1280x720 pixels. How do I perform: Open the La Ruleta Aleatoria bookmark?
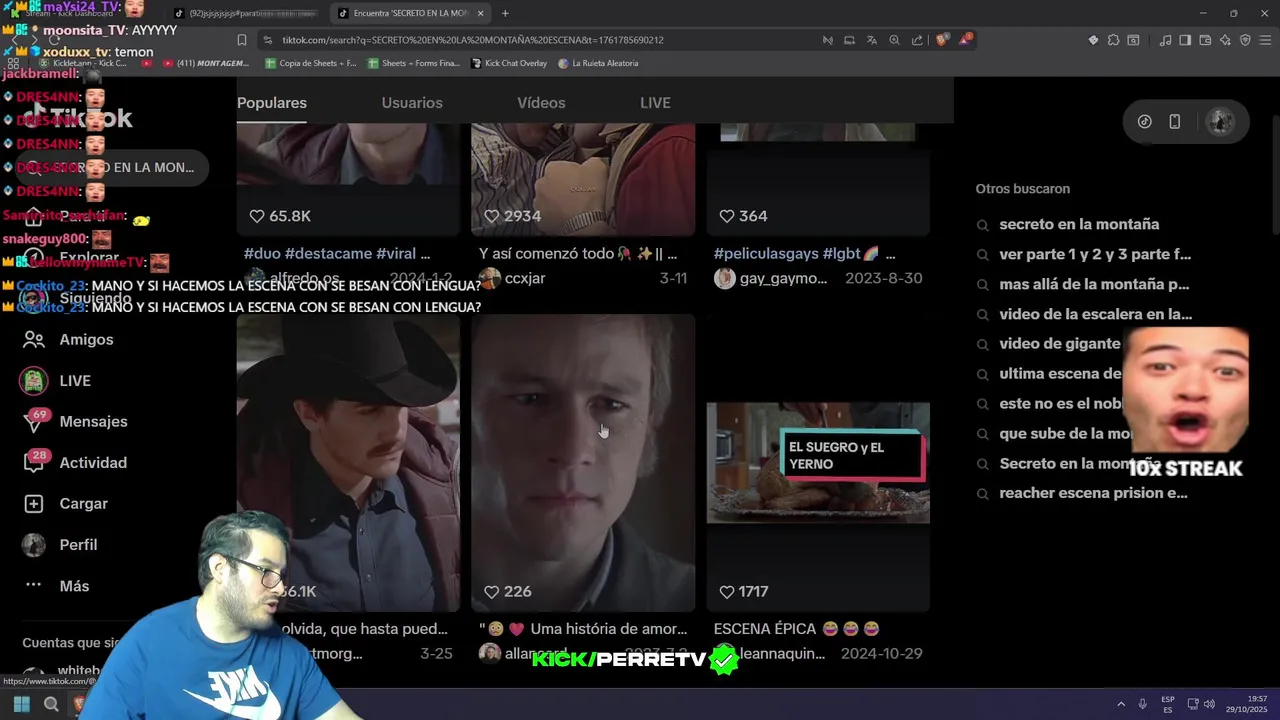click(x=598, y=63)
